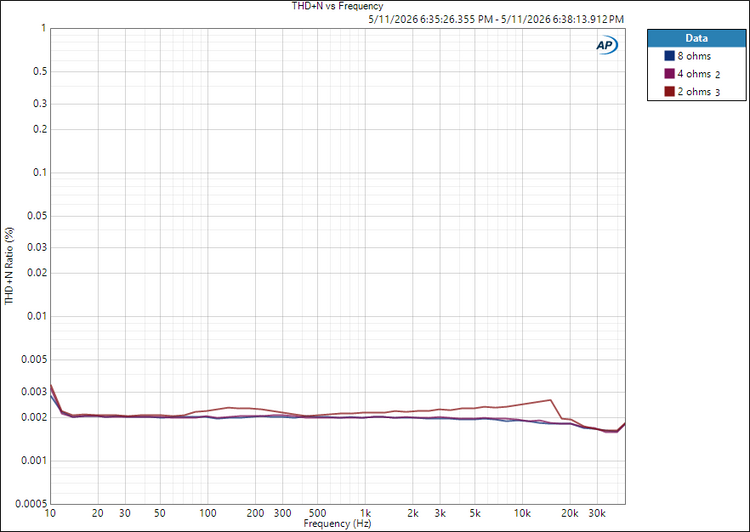
Task: Click the THD+N vs Frequency title
Action: [337, 6]
